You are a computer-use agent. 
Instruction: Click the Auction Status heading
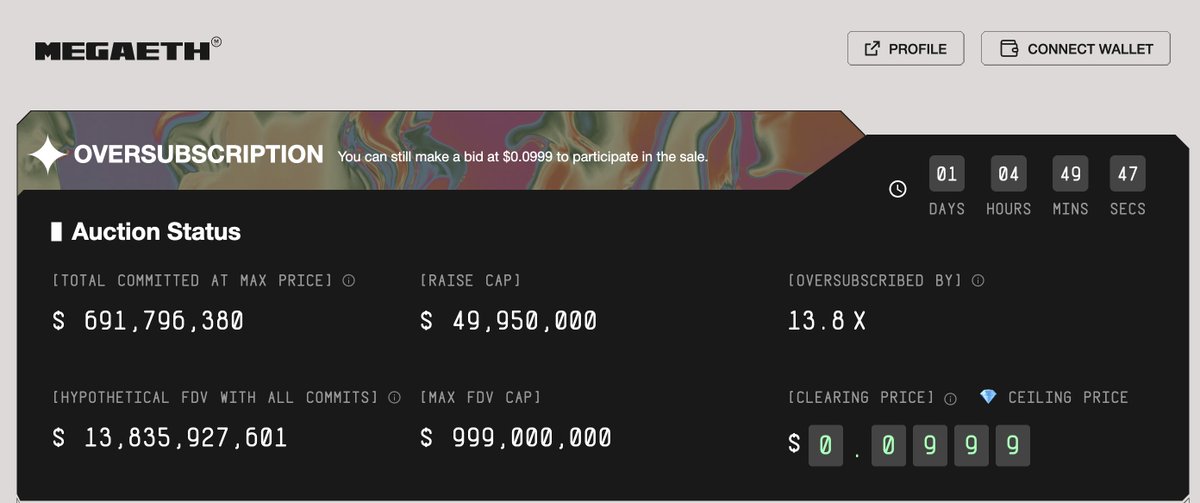click(156, 232)
